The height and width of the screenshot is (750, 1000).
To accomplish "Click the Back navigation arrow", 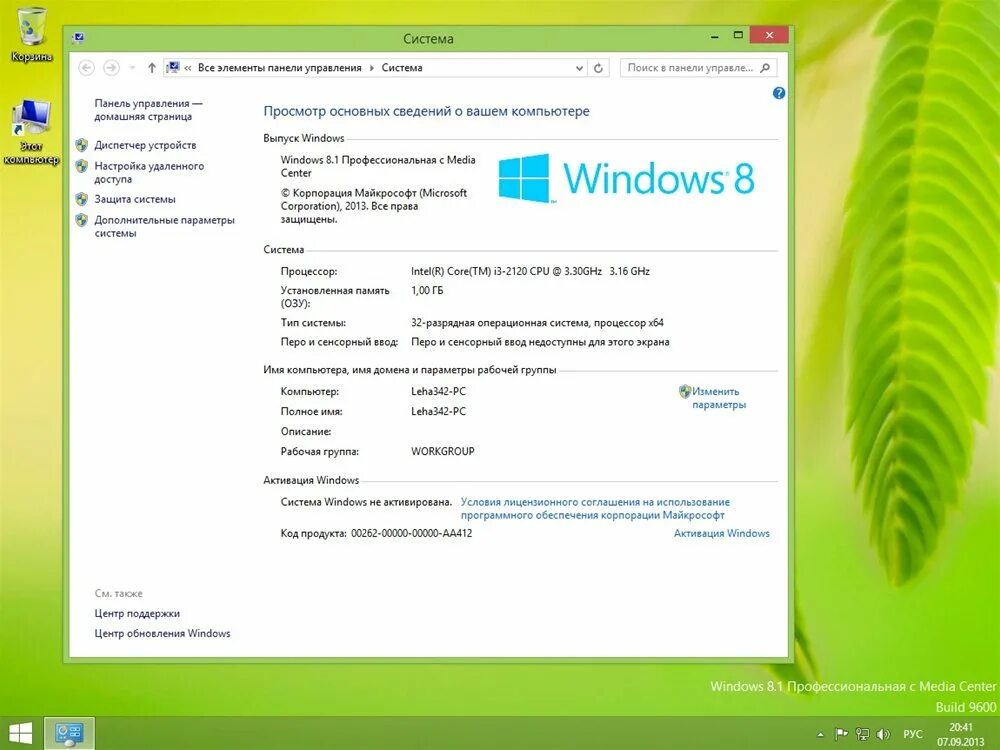I will [86, 68].
